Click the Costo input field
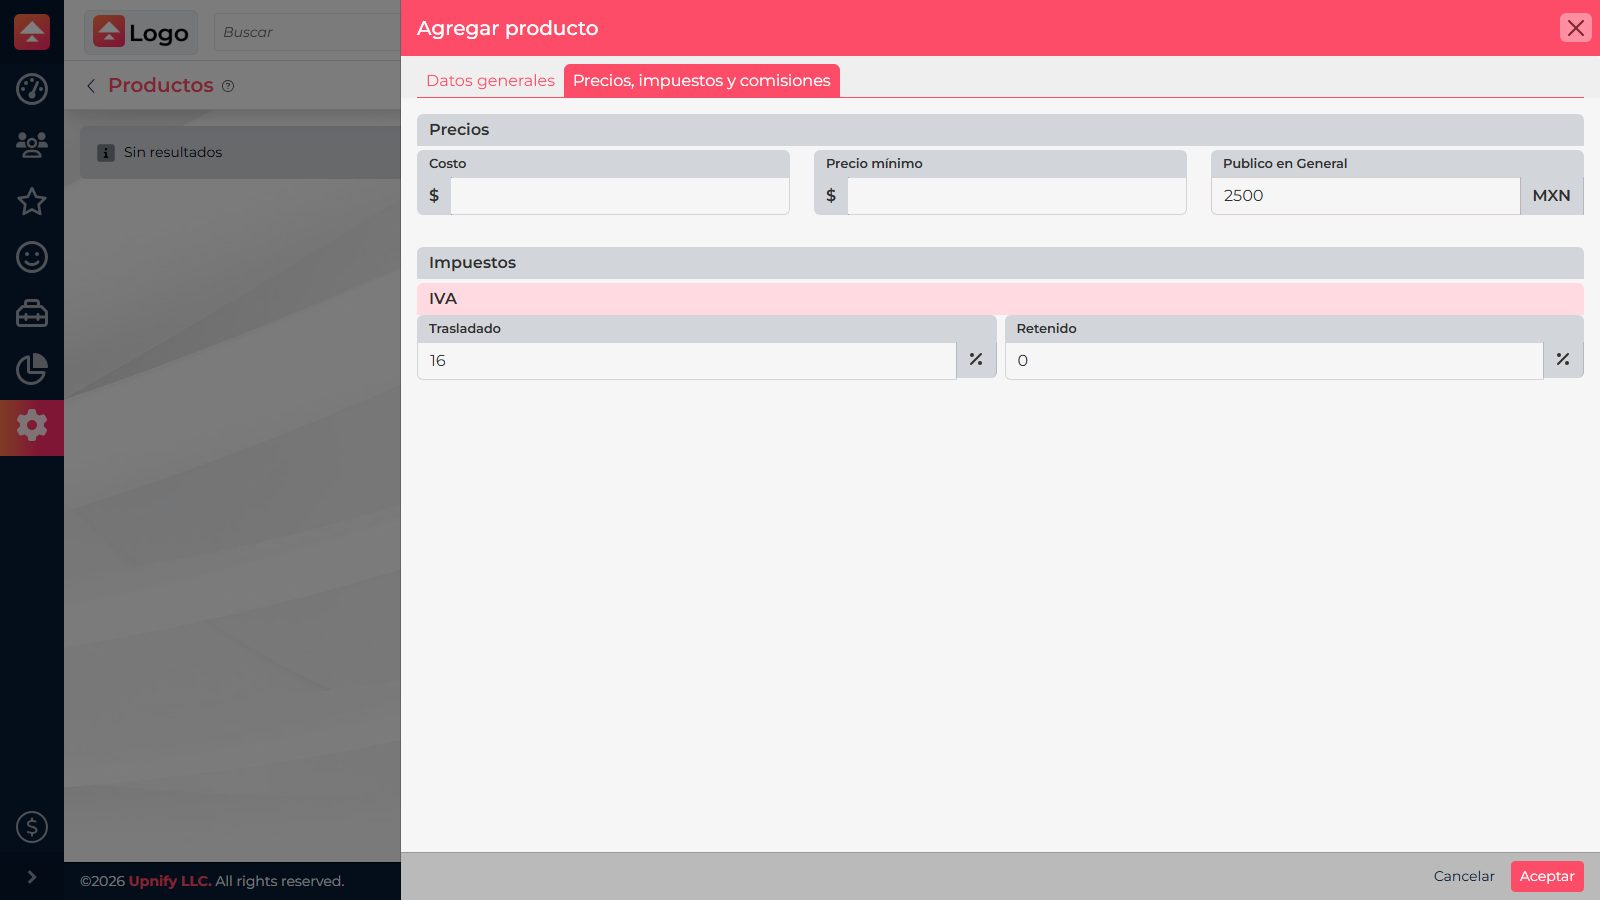The width and height of the screenshot is (1600, 900). tap(620, 196)
